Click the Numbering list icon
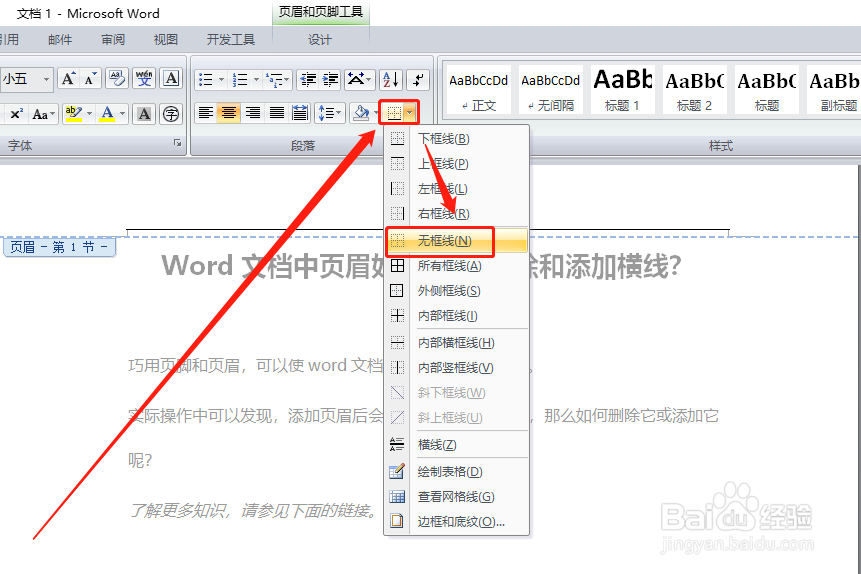Image resolution: width=861 pixels, height=574 pixels. click(x=240, y=80)
